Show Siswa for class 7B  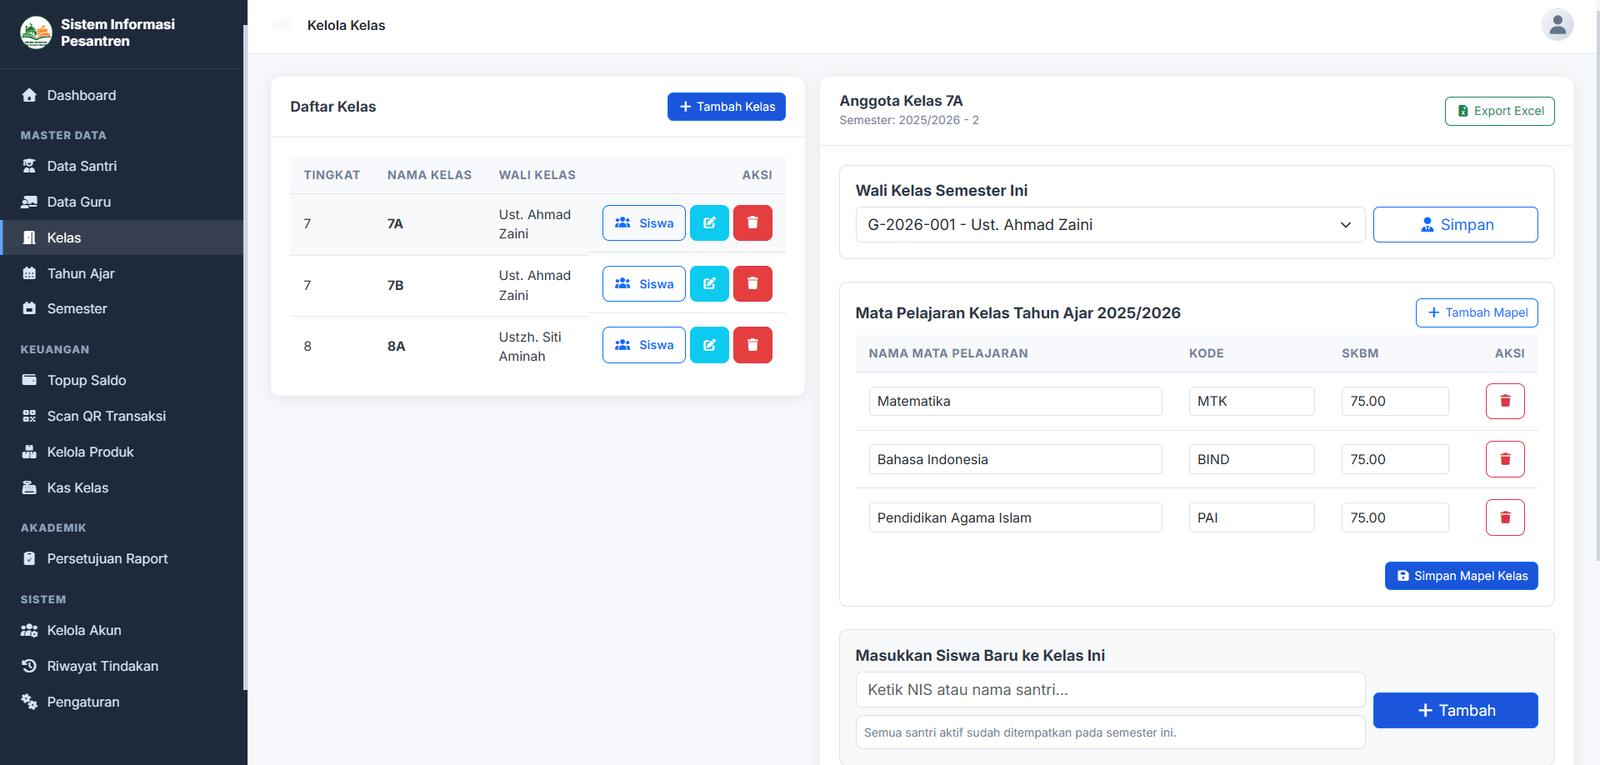[644, 284]
